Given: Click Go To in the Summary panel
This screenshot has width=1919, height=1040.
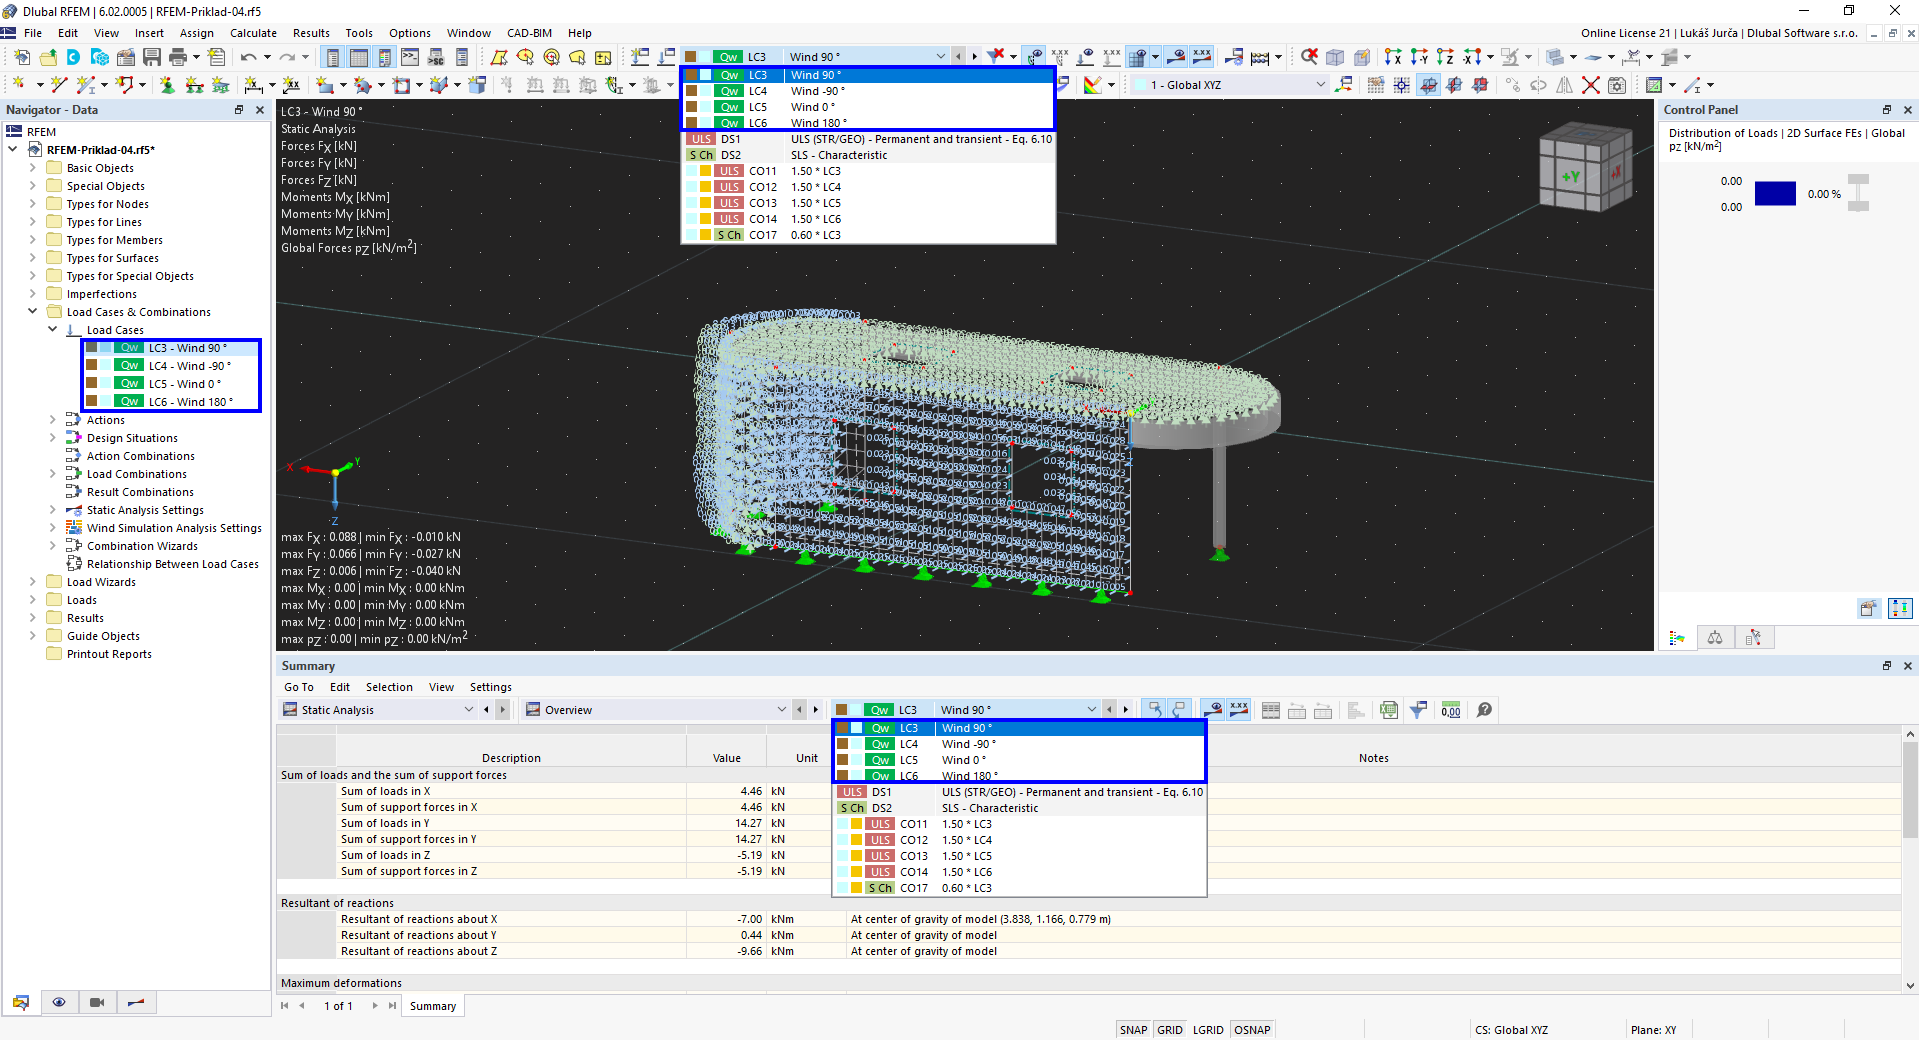Looking at the screenshot, I should click(x=298, y=687).
